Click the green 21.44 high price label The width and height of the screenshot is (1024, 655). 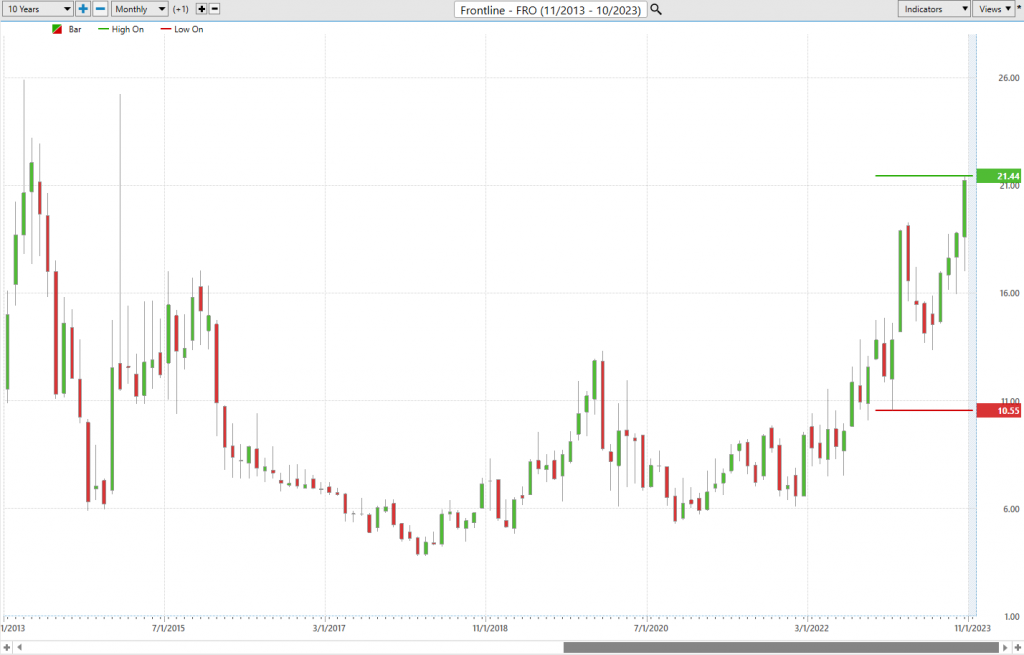tap(999, 176)
